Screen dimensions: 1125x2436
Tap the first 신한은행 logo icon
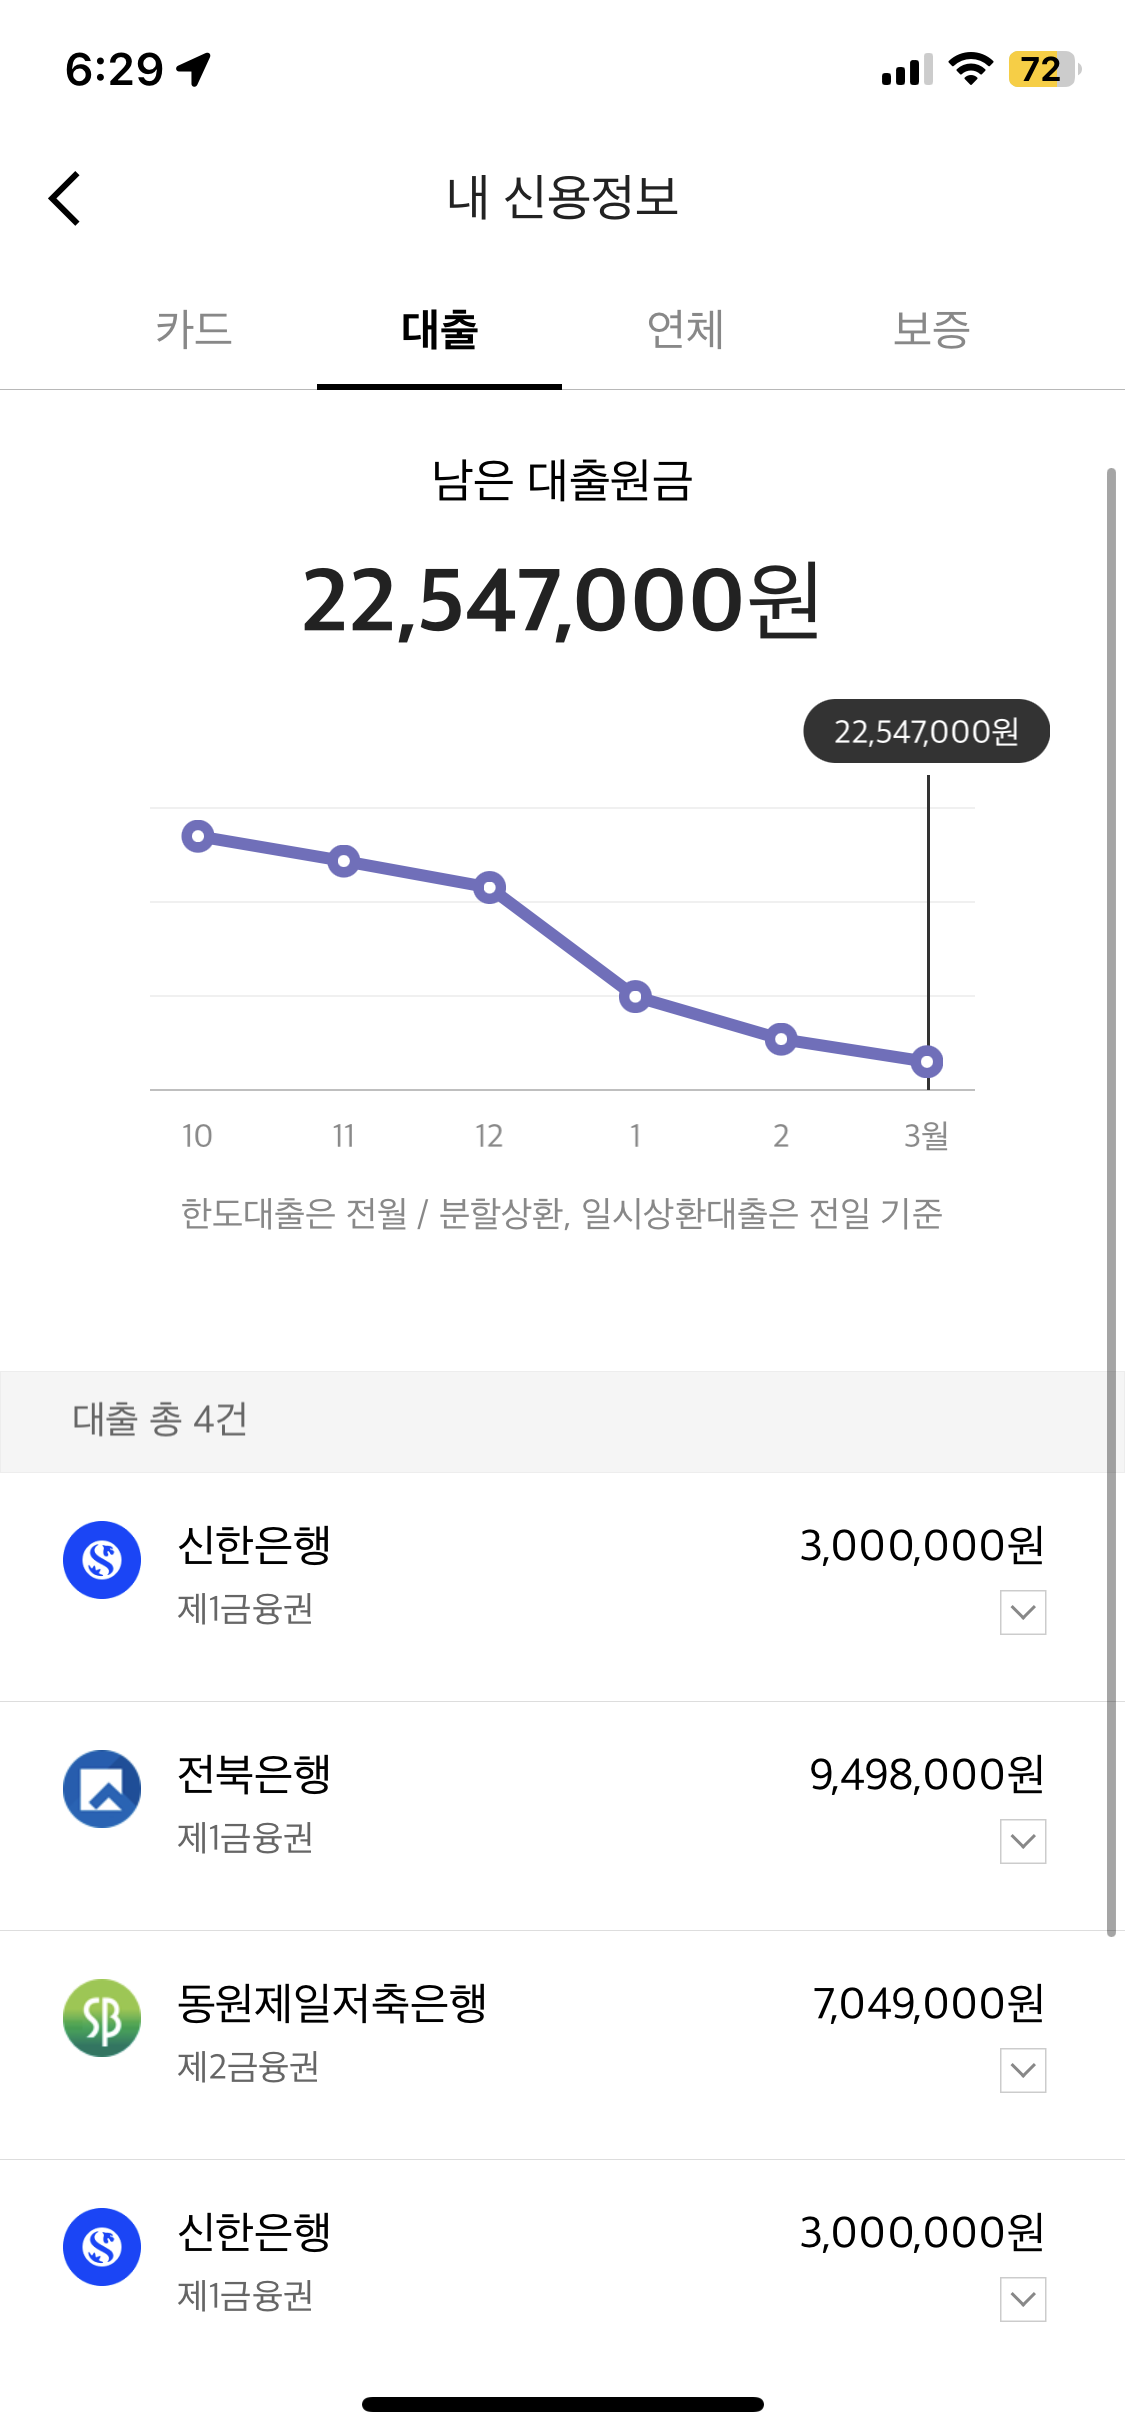tap(102, 1560)
